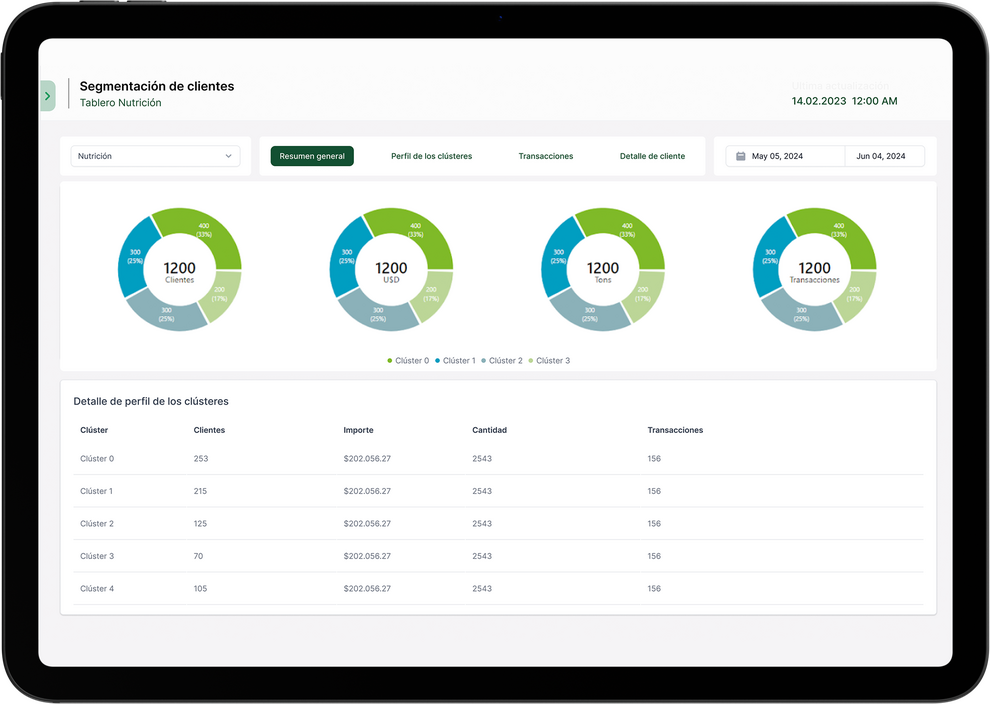Select the Clúster 4 table row
This screenshot has height=704, width=990.
97,589
